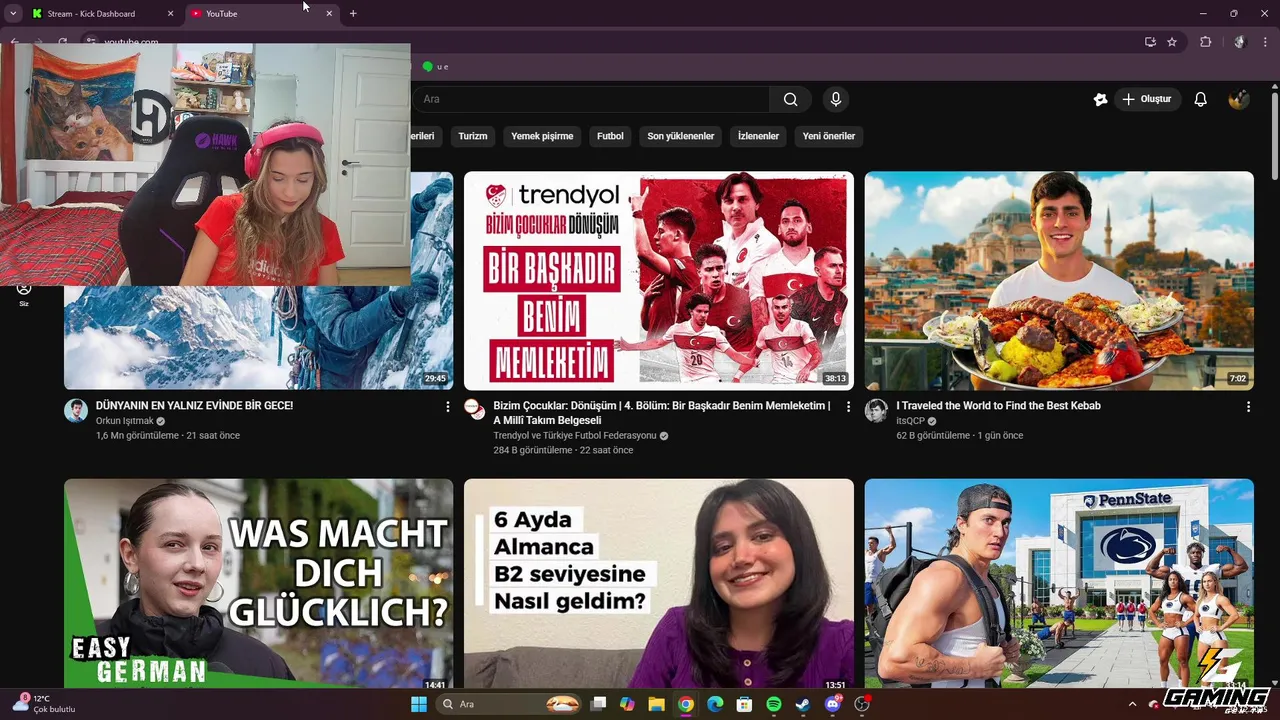Open Spotify from the taskbar

click(774, 704)
